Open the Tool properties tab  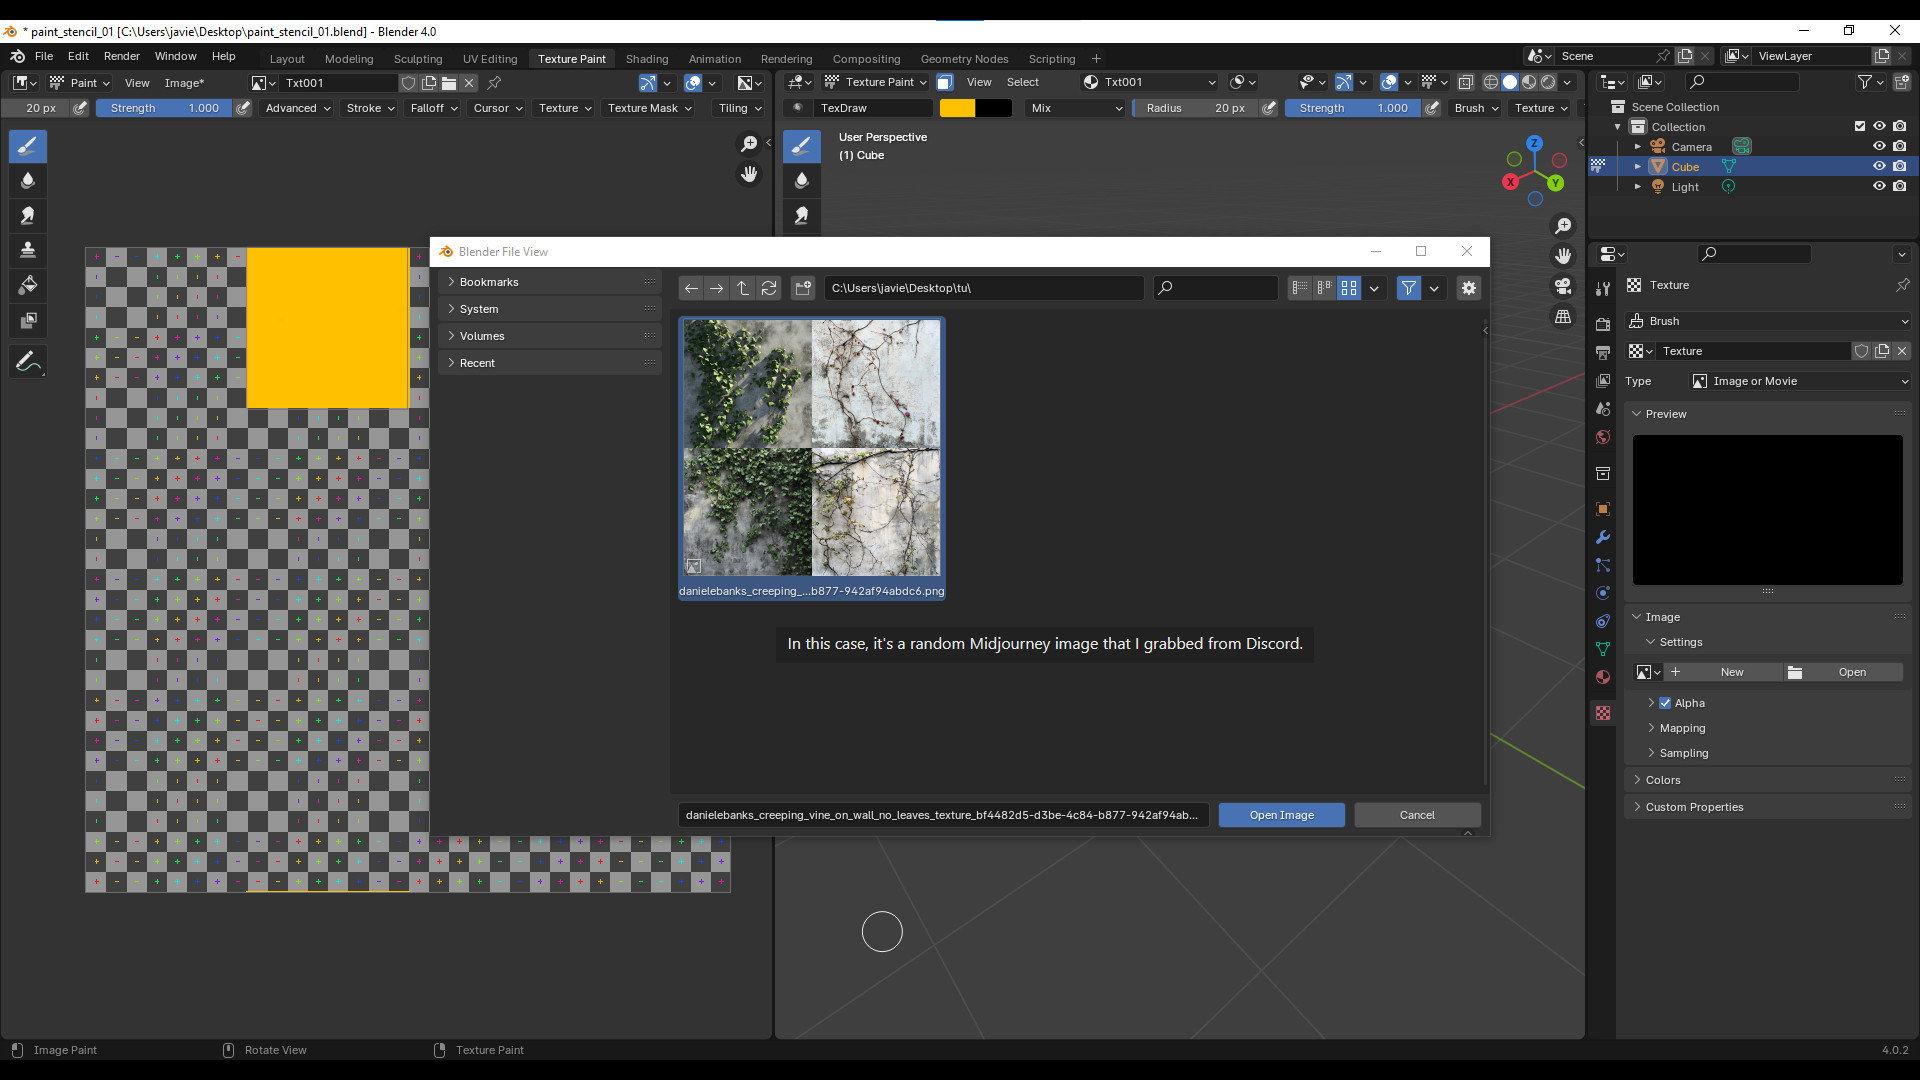click(x=1603, y=289)
